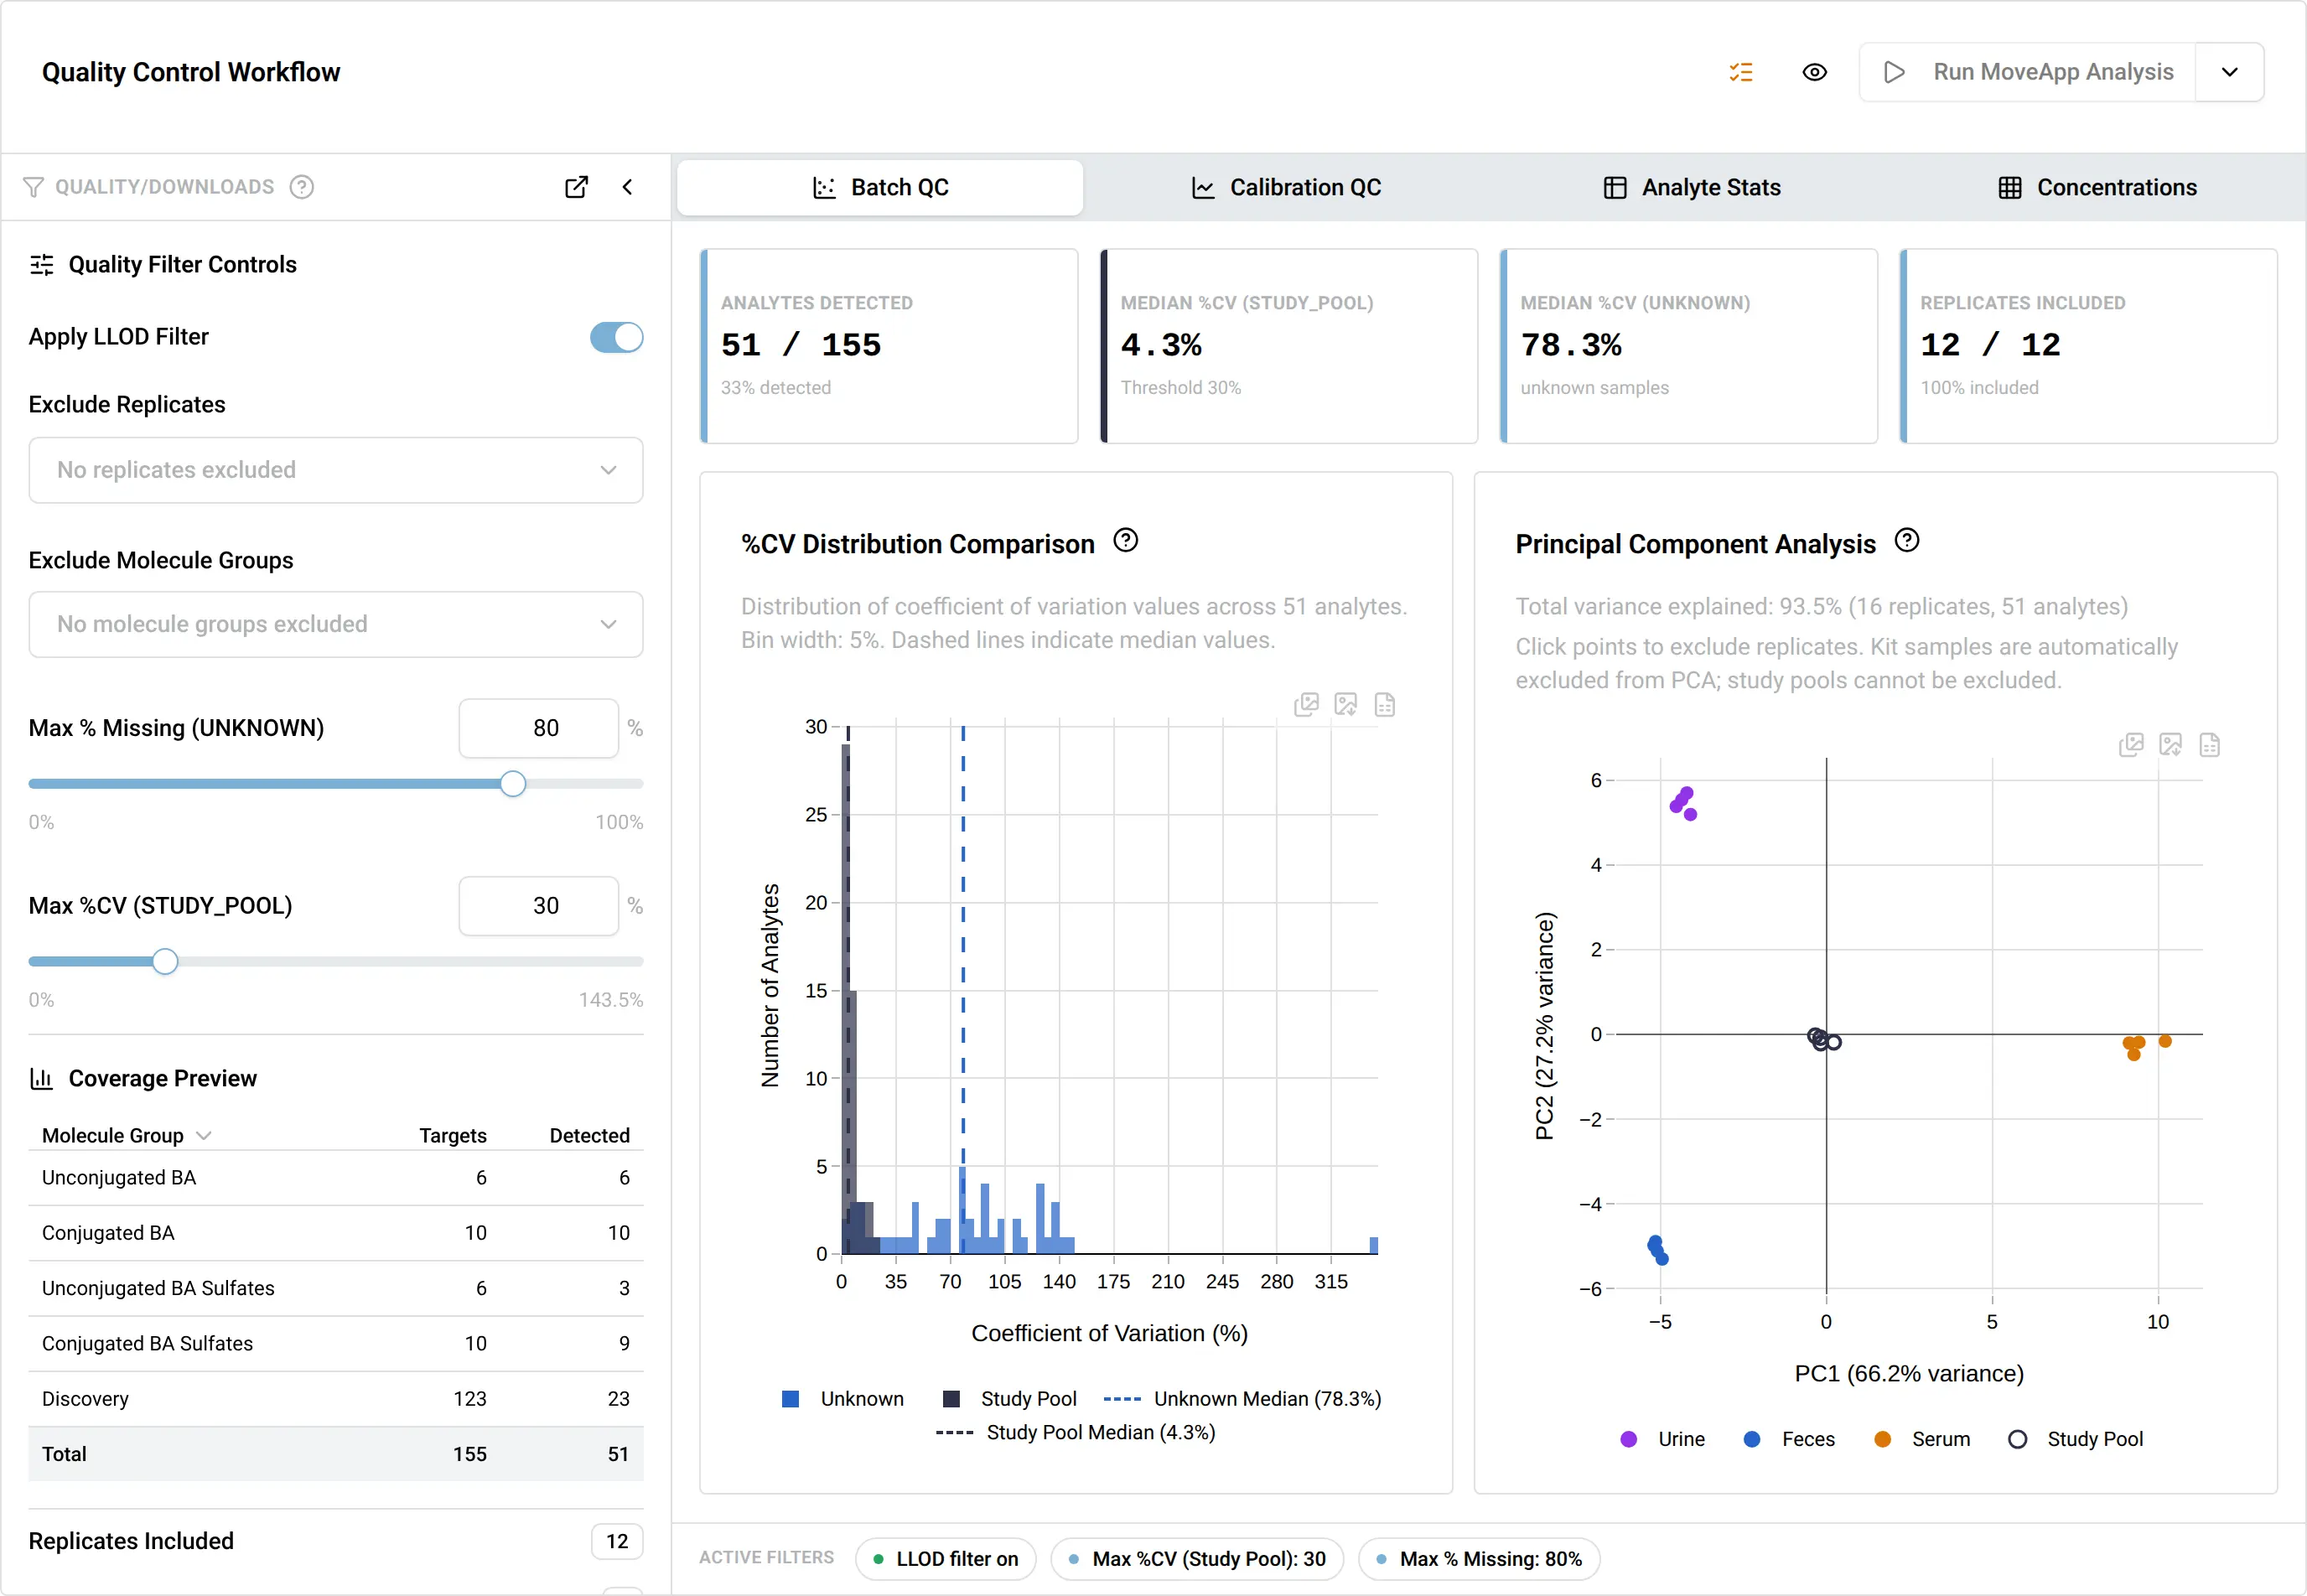The image size is (2307, 1596).
Task: Click the Max %CV Study Pool slider handle
Action: (165, 962)
